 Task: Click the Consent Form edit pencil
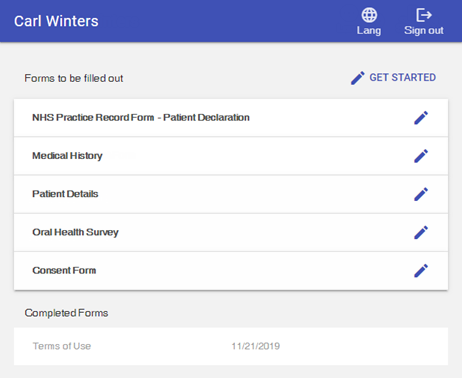coord(421,271)
